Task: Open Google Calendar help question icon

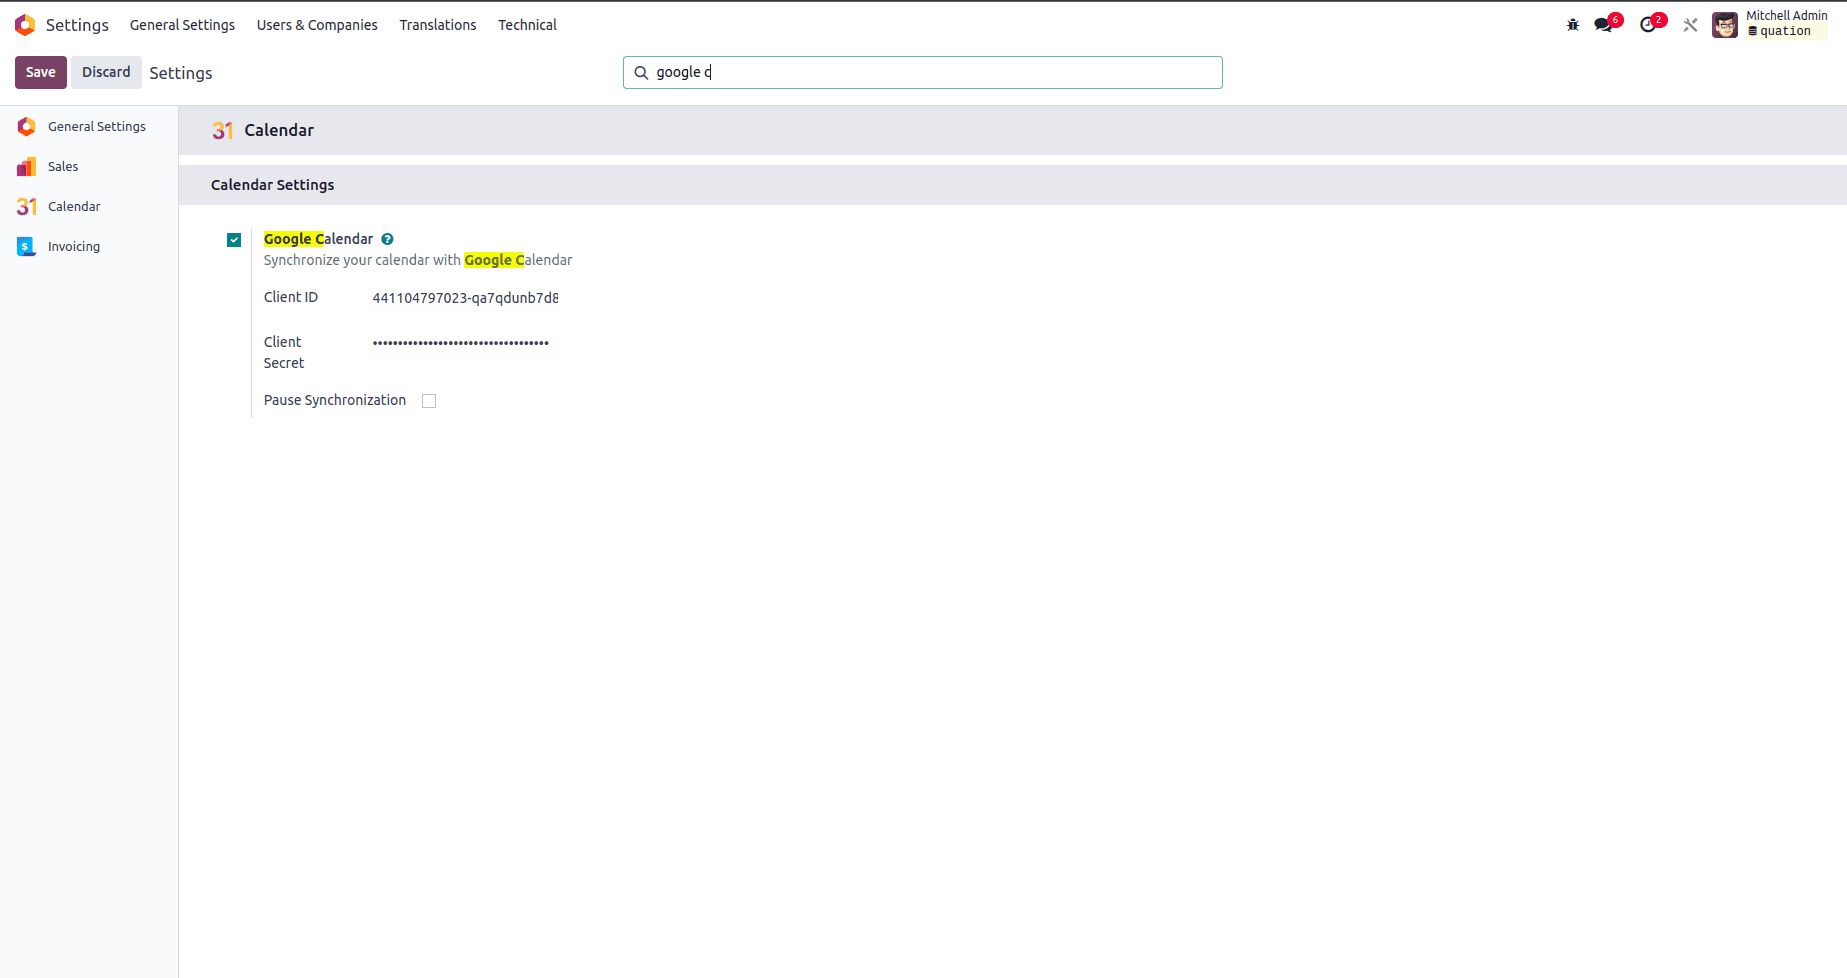Action: 387,239
